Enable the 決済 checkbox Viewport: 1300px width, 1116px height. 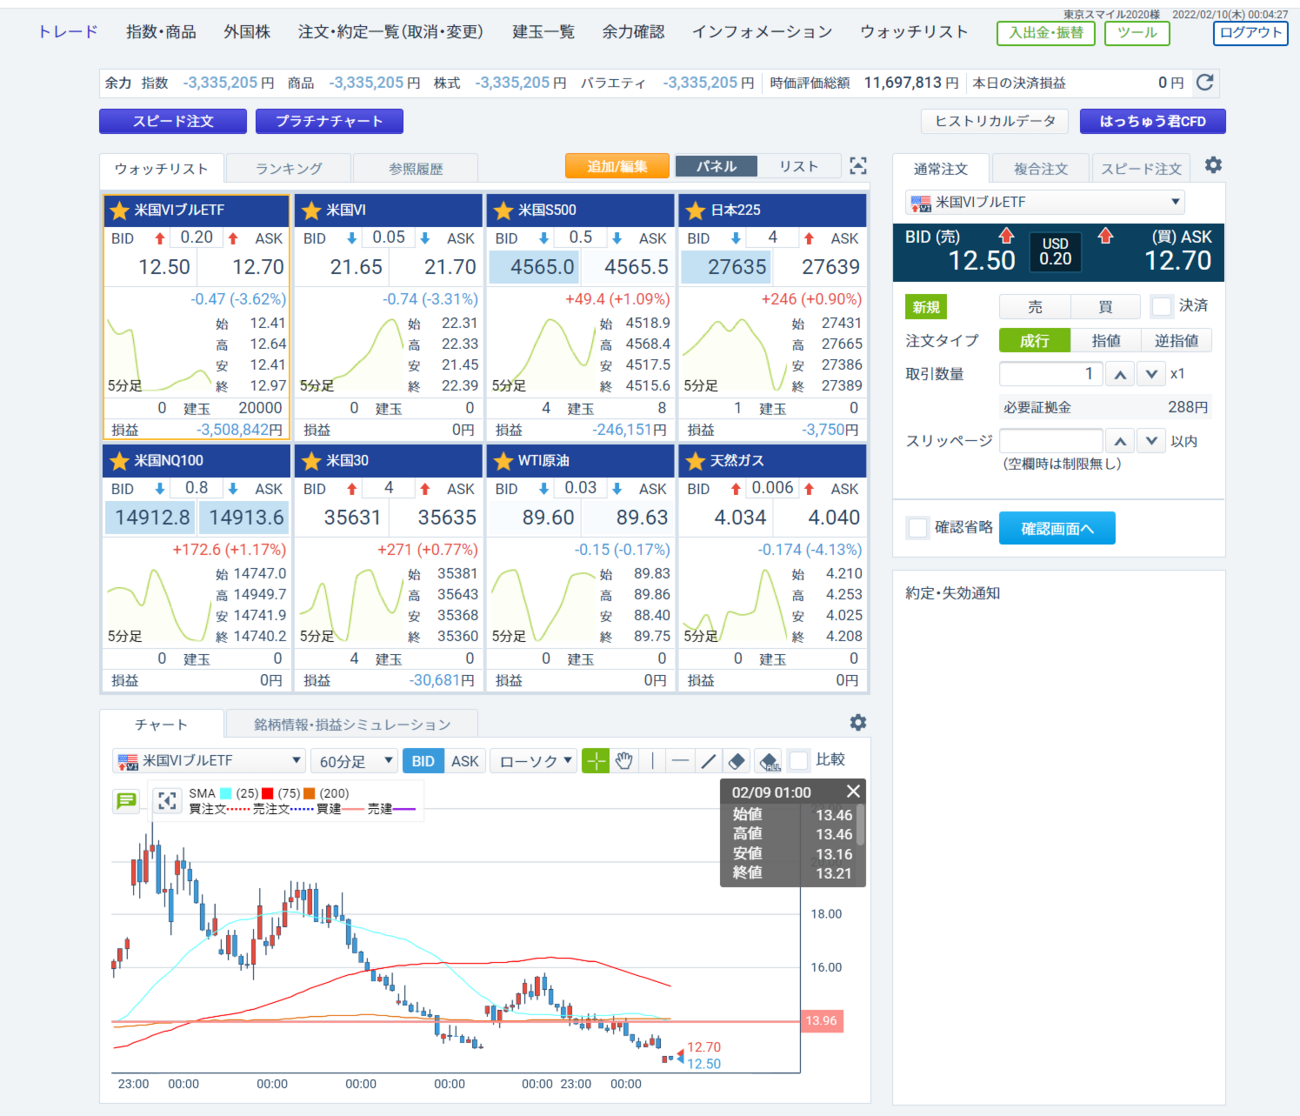1161,306
